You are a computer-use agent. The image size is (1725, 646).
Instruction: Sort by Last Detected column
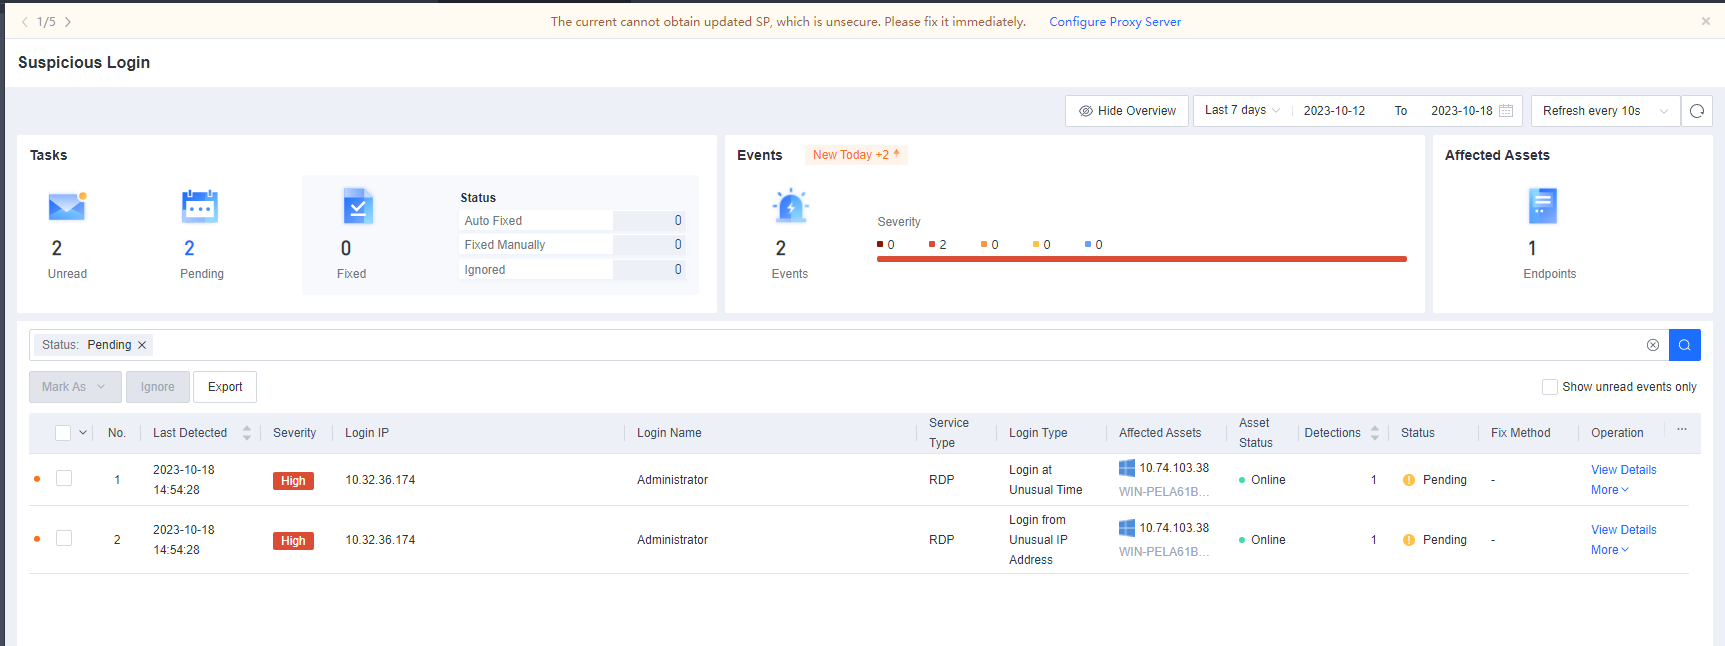(x=247, y=433)
